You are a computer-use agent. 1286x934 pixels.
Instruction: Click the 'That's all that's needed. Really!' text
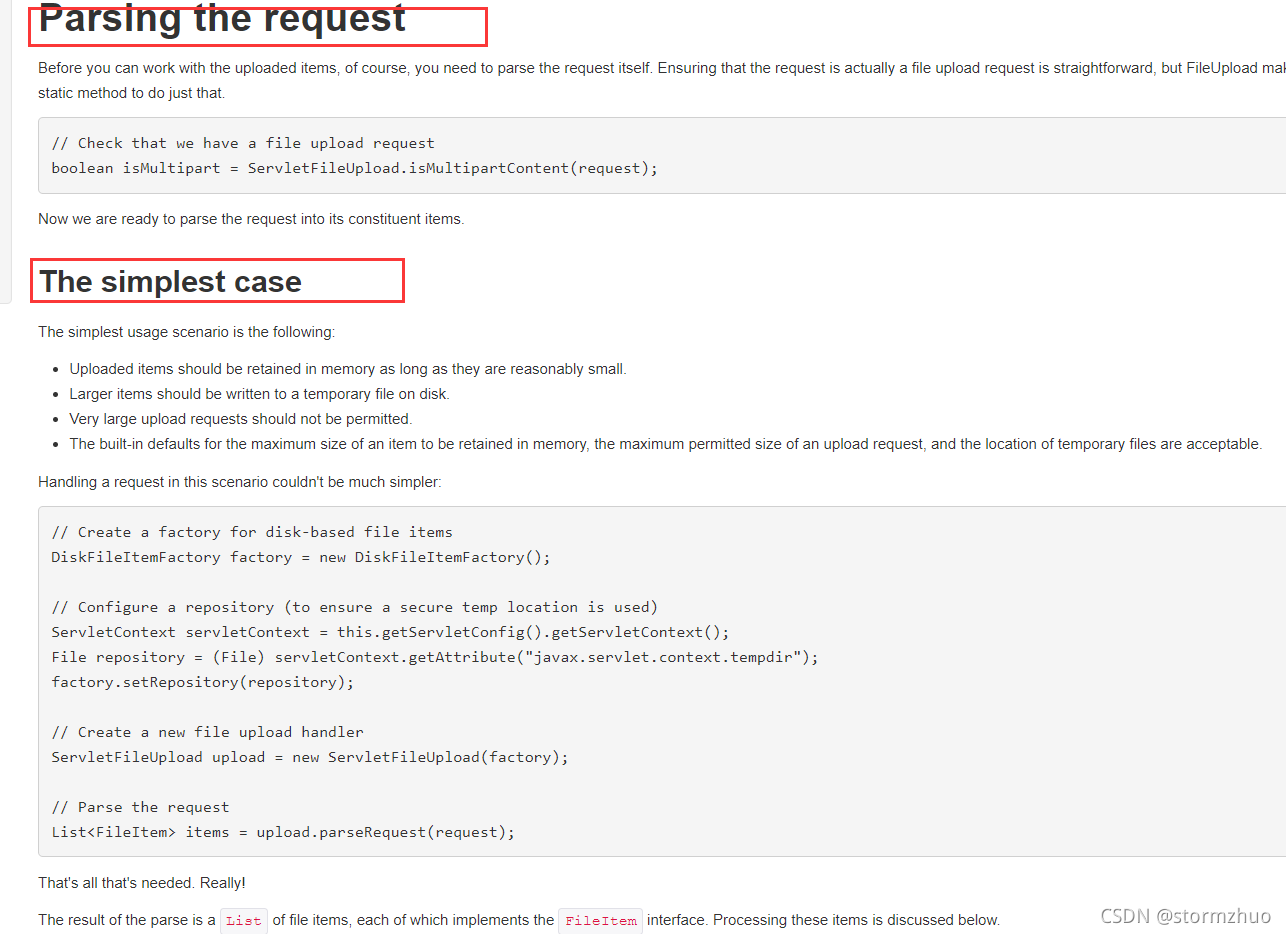coord(142,883)
